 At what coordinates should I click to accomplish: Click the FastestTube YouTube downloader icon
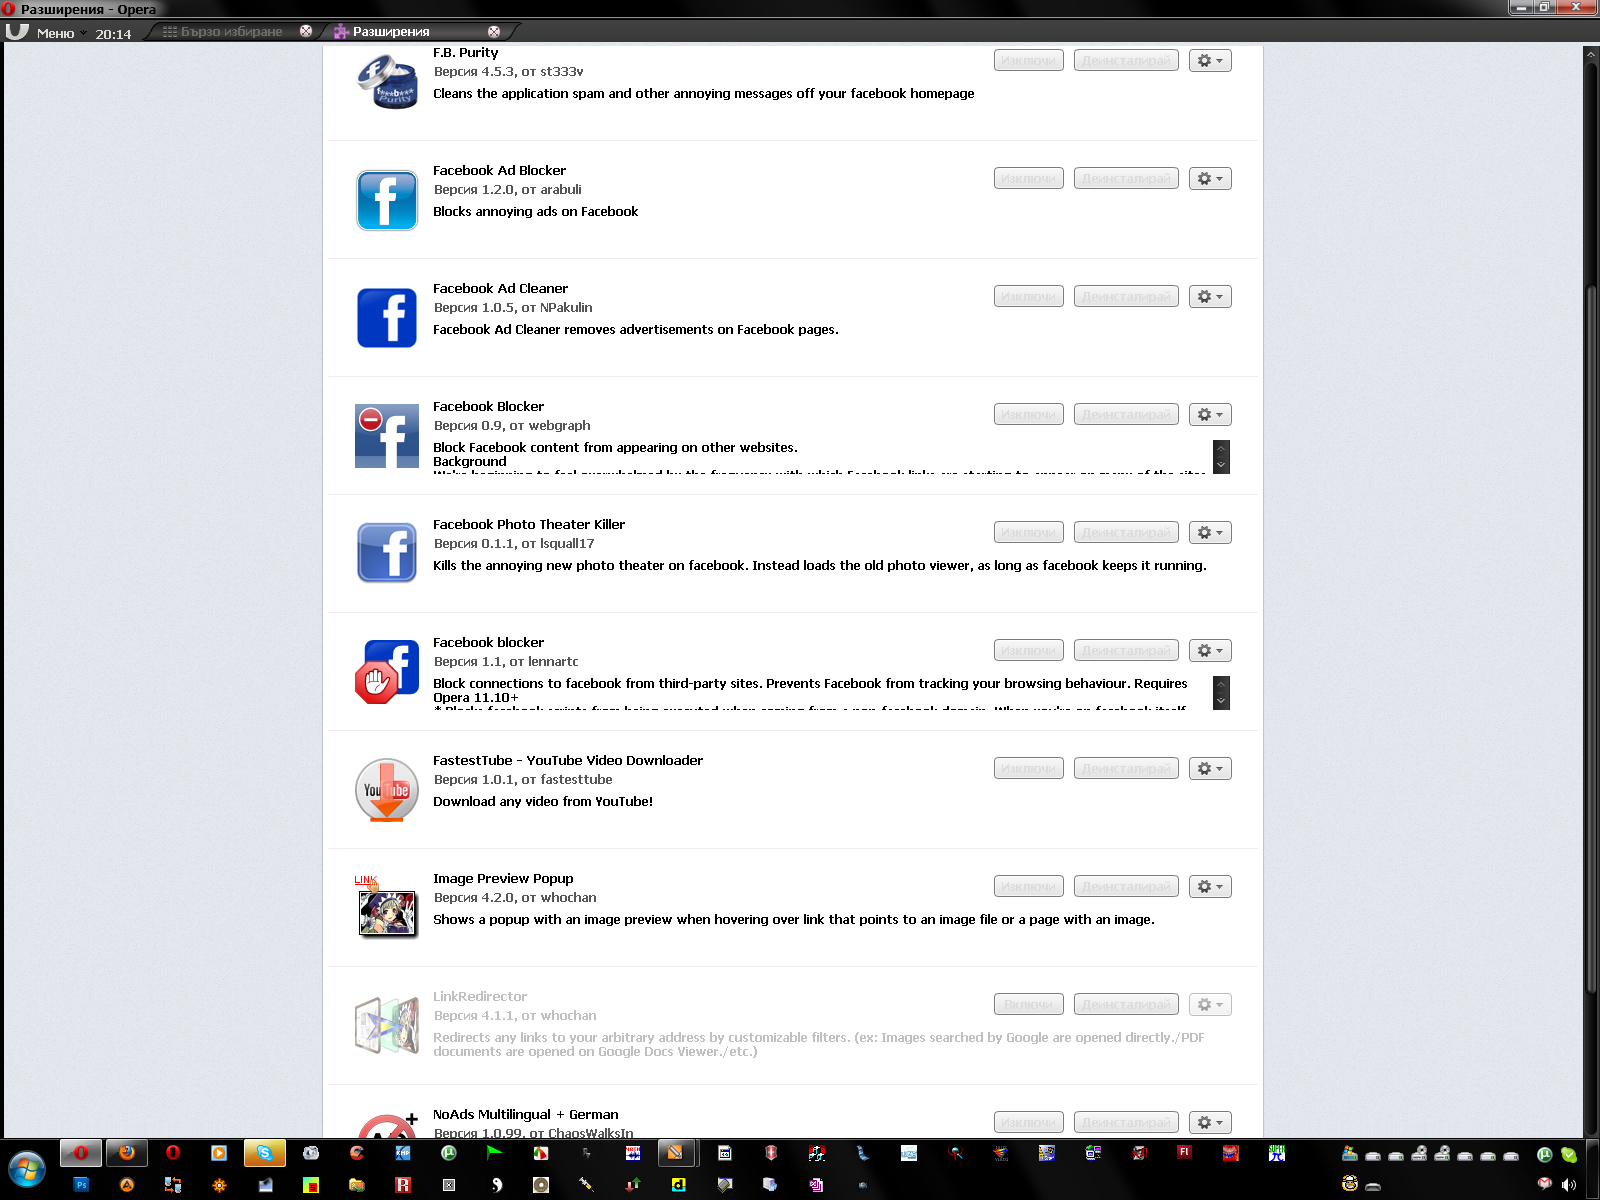[387, 790]
